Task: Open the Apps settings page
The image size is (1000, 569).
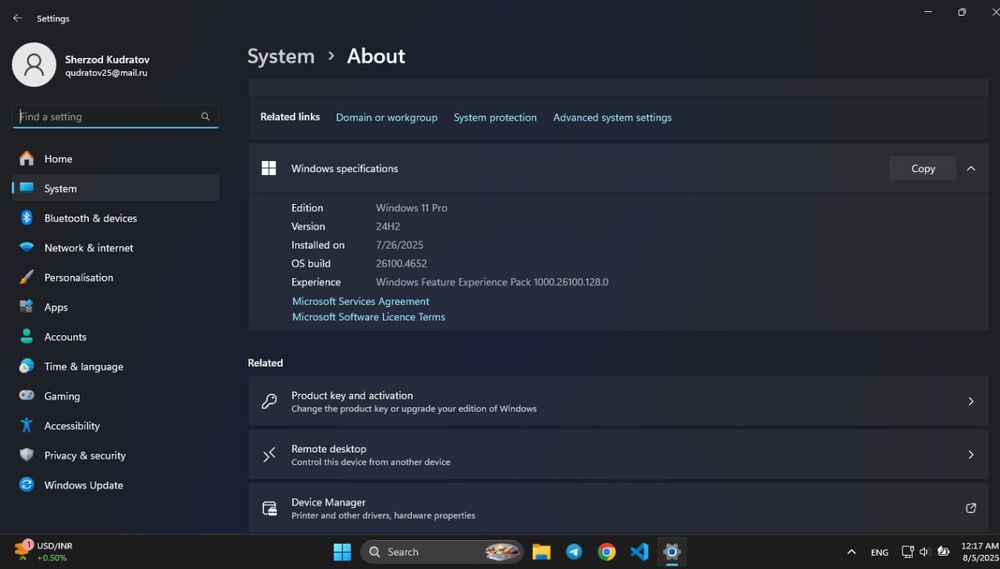Action: [x=115, y=307]
